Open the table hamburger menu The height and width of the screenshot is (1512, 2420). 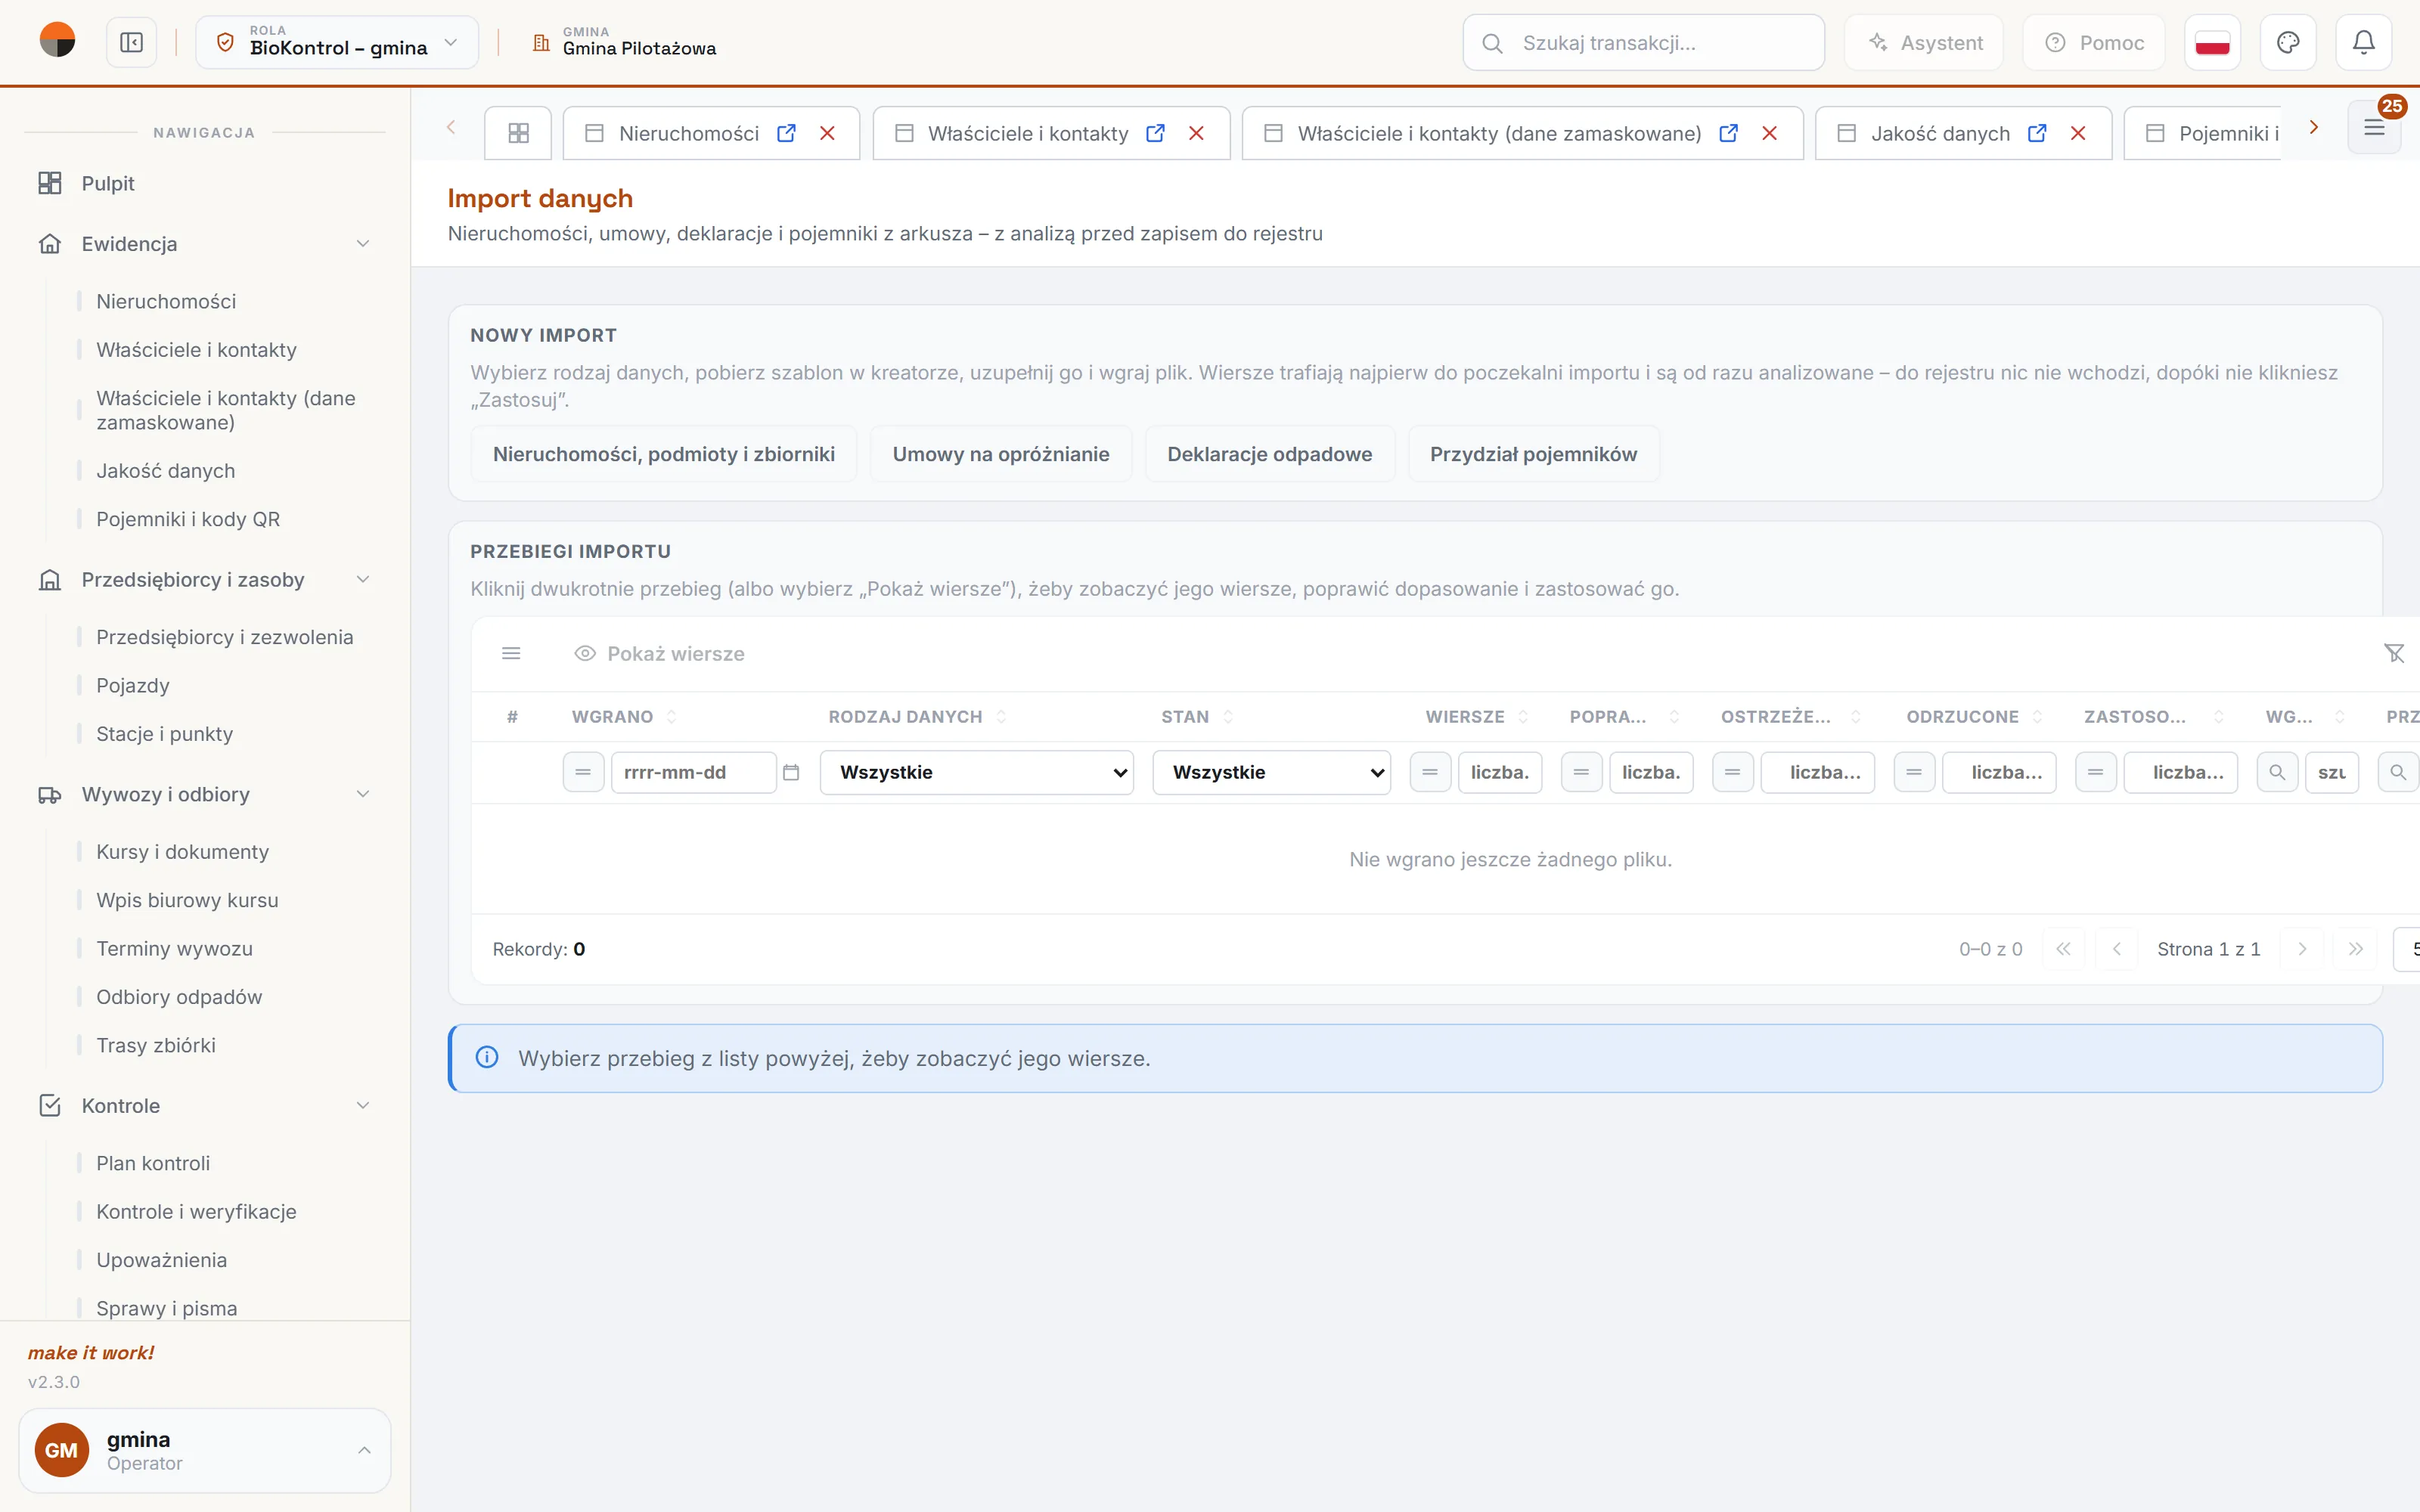[x=511, y=653]
